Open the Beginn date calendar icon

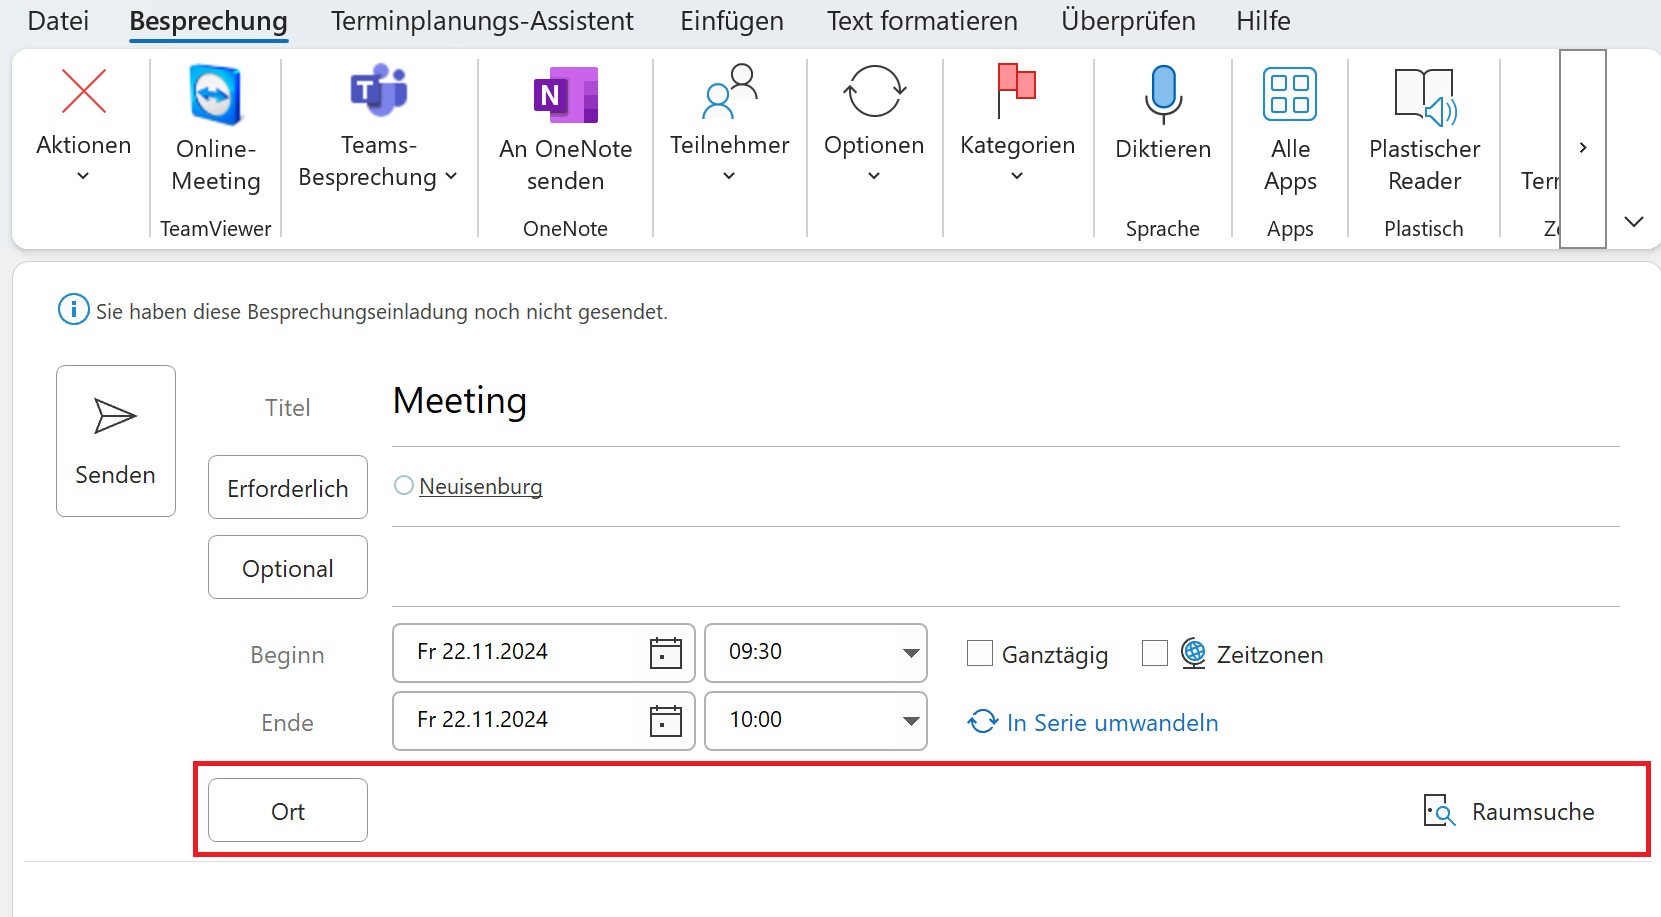click(x=665, y=652)
